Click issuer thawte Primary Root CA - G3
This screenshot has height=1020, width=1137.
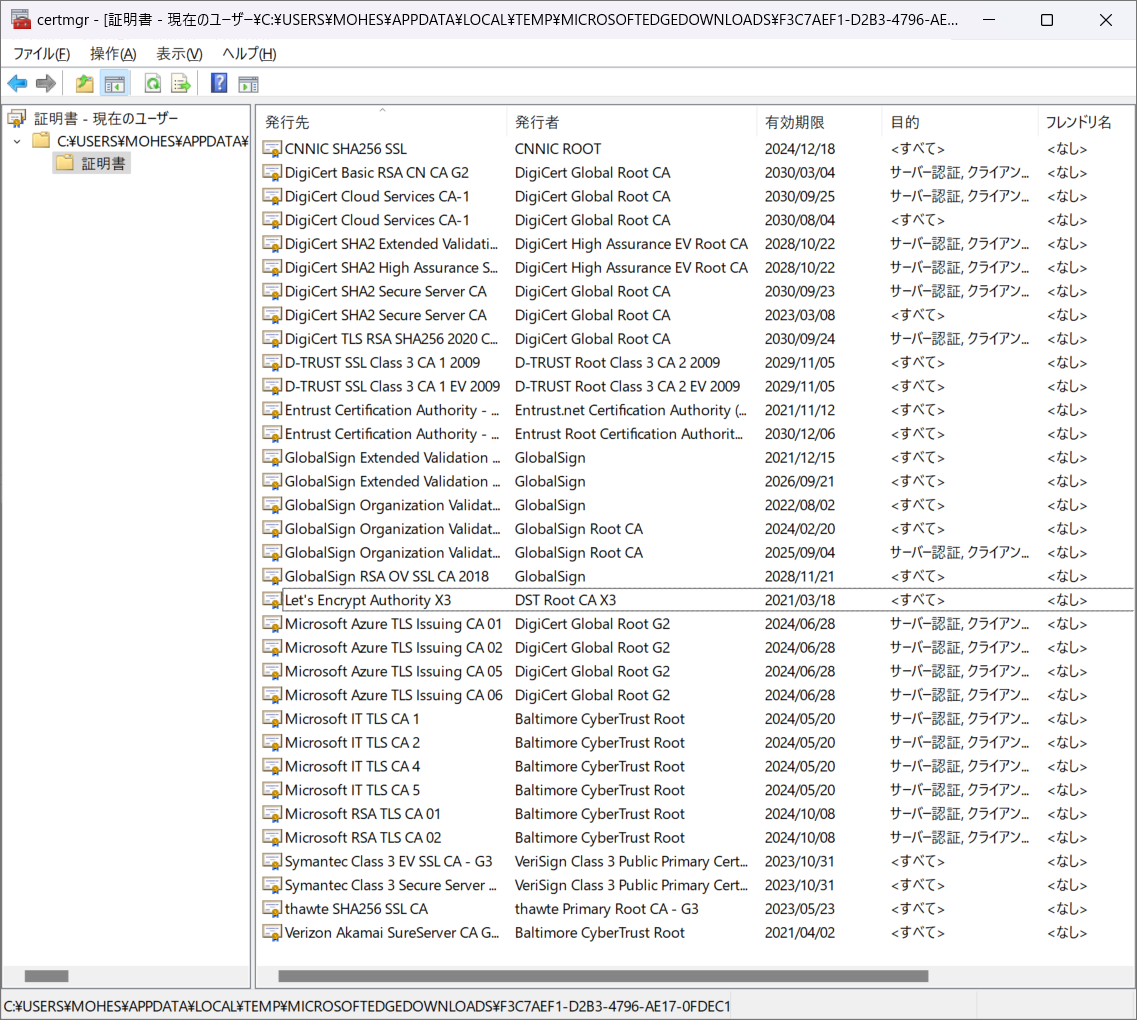(607, 909)
